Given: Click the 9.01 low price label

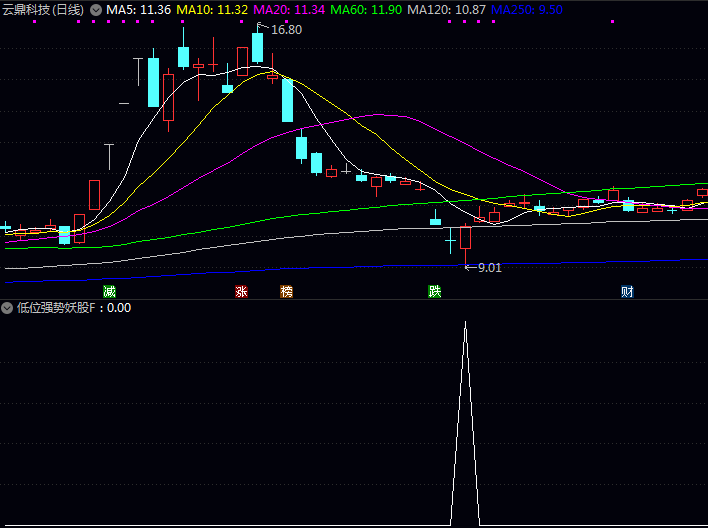Looking at the screenshot, I should (489, 268).
